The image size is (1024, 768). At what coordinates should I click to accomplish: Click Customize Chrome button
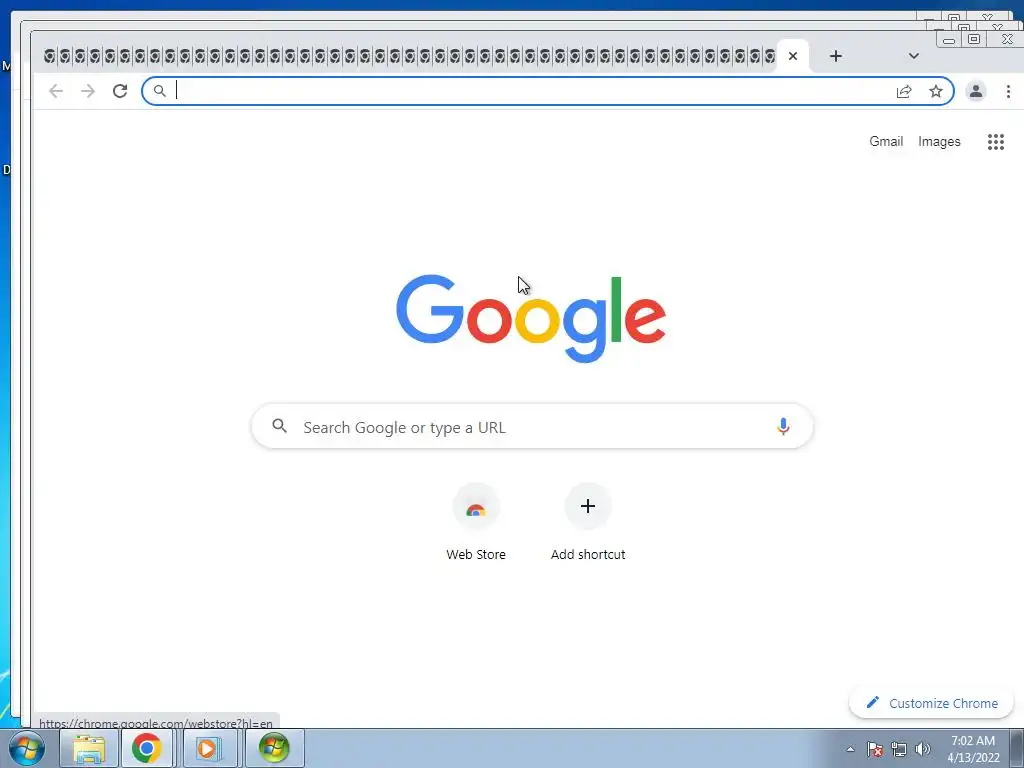pyautogui.click(x=931, y=703)
